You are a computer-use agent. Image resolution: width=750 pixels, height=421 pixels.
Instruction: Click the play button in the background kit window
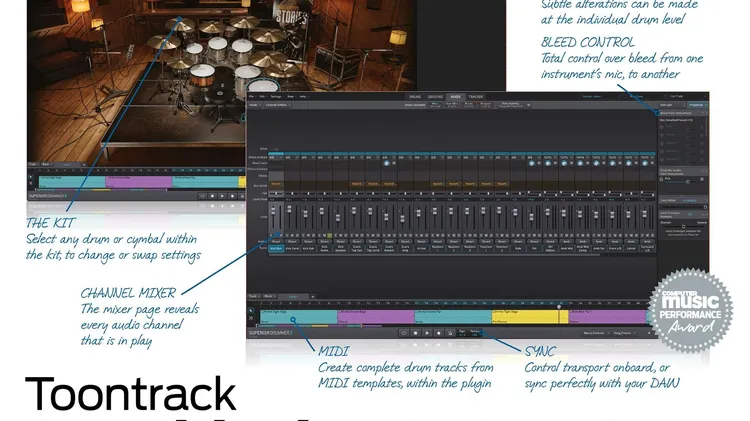tap(222, 196)
